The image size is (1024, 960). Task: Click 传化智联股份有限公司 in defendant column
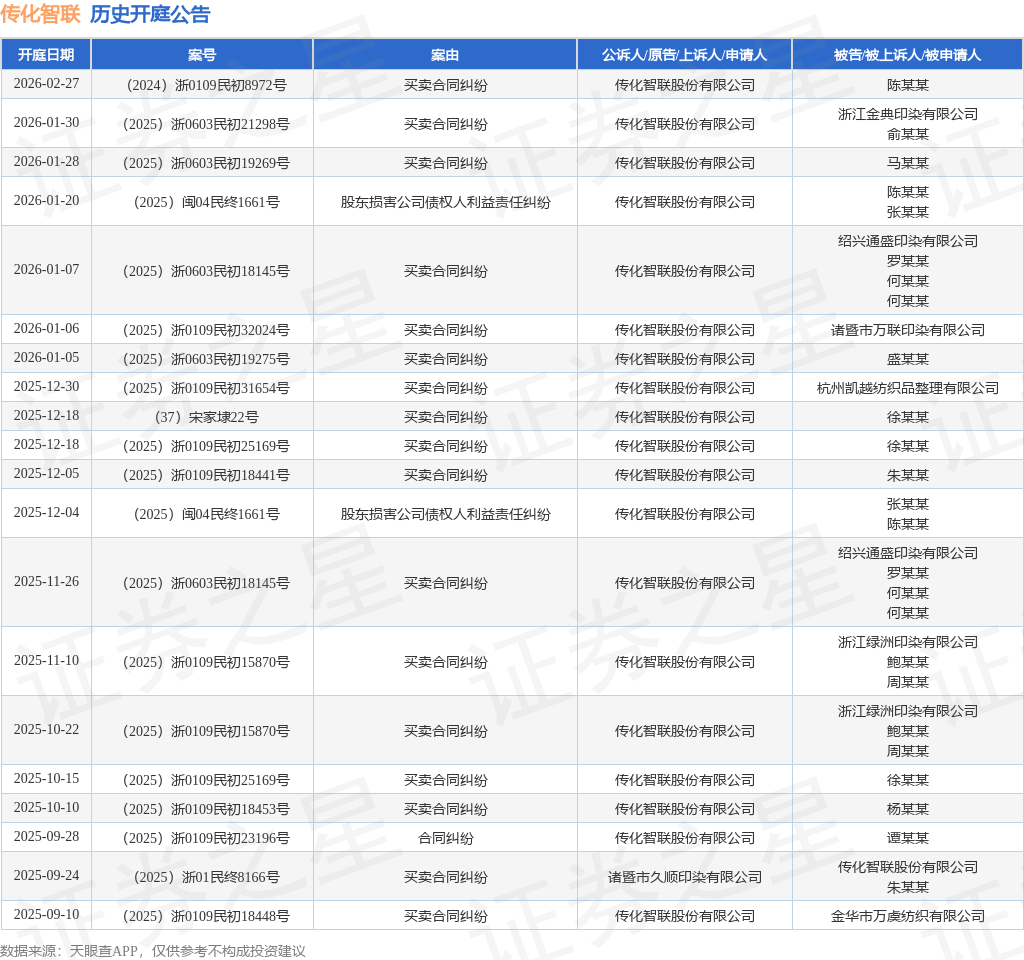(x=908, y=867)
